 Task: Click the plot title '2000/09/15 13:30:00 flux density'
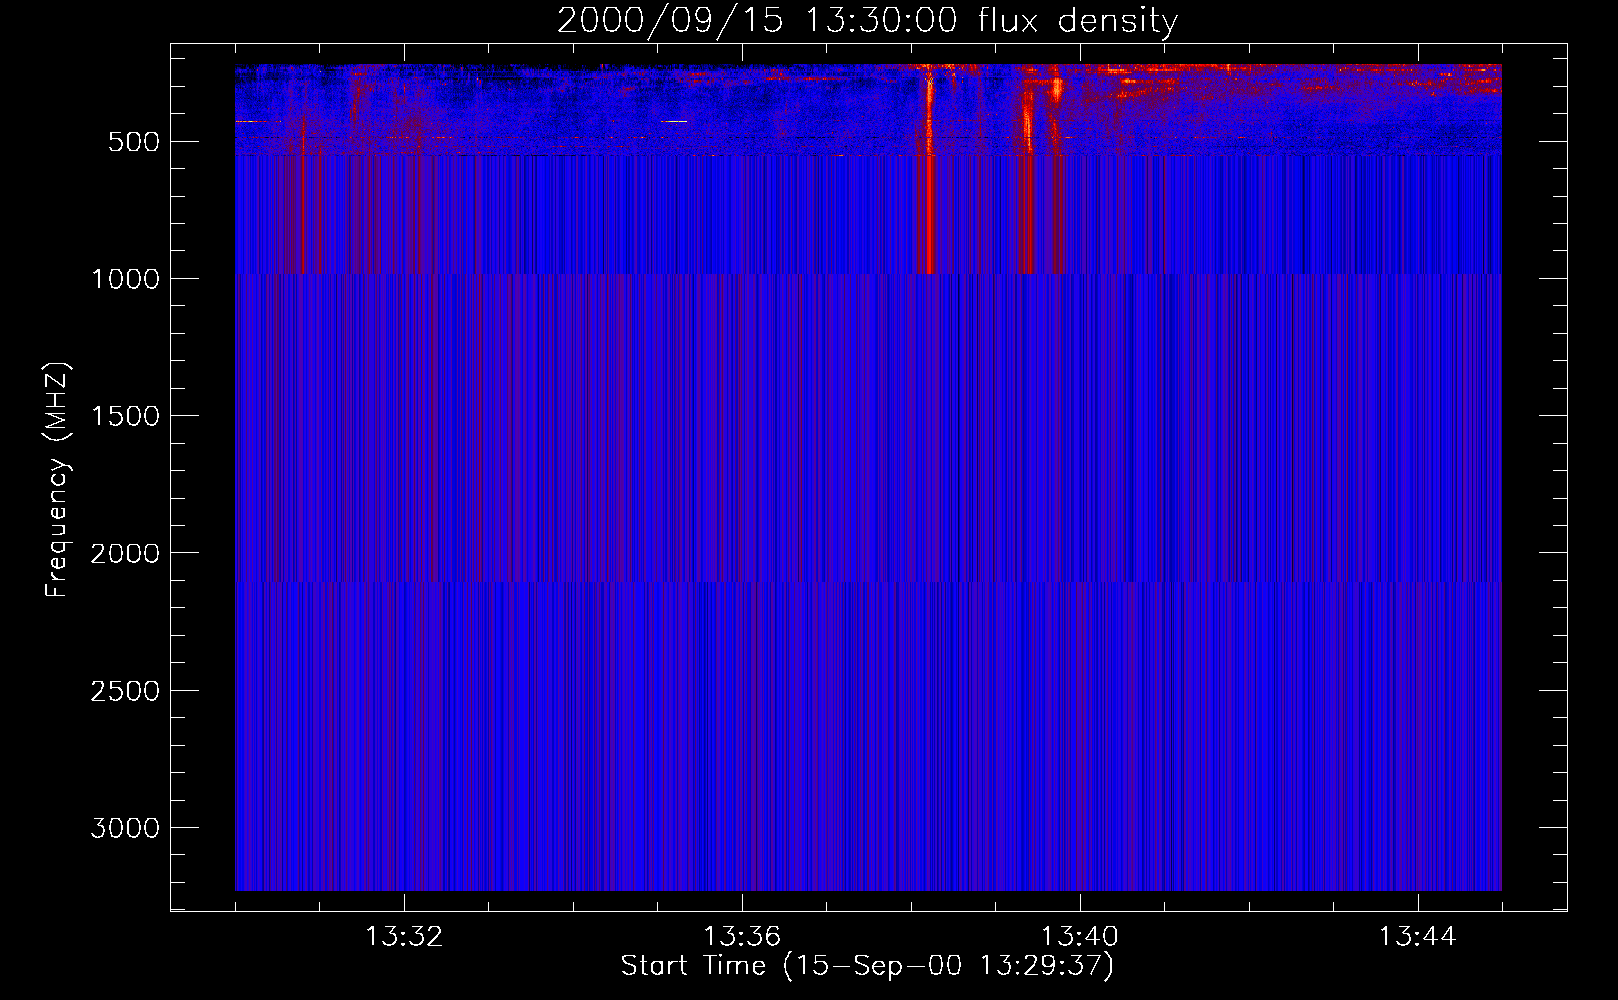click(x=866, y=20)
